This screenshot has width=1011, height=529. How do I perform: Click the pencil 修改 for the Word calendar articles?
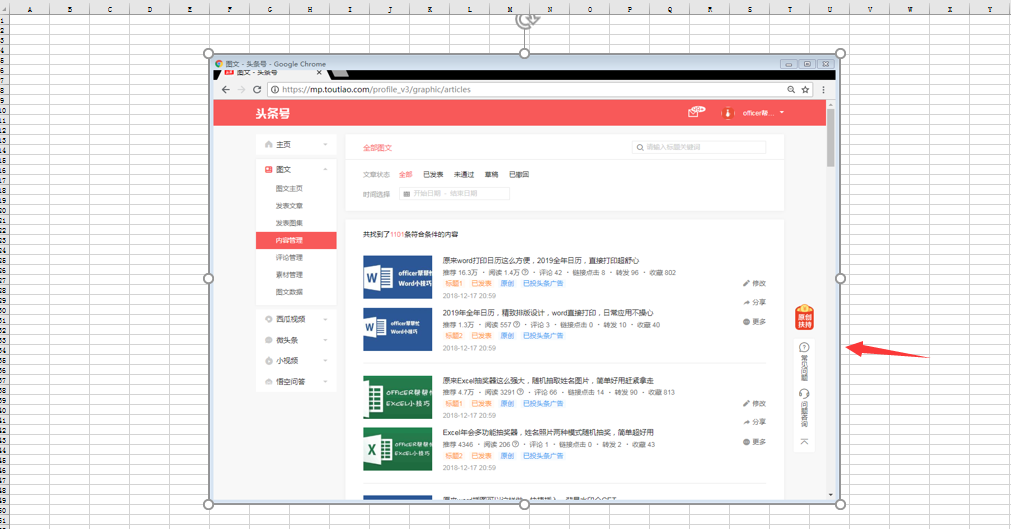754,283
